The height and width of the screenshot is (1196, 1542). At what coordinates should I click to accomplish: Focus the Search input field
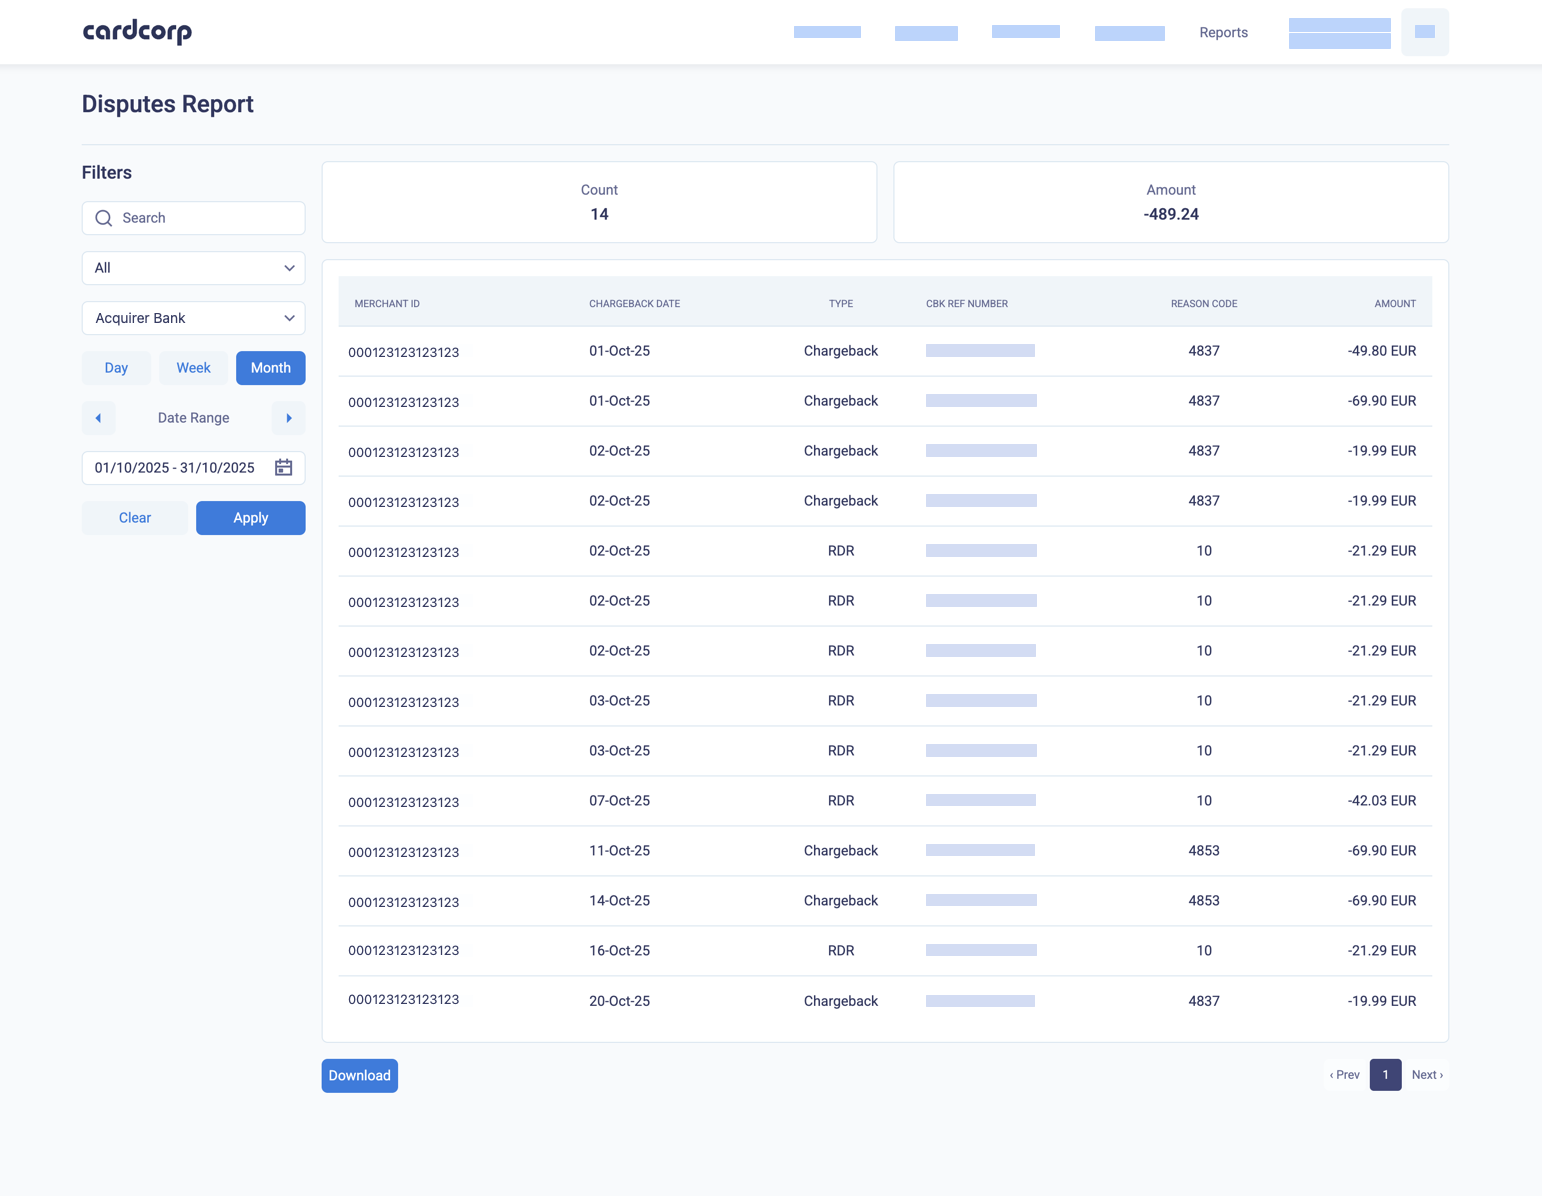(x=194, y=218)
